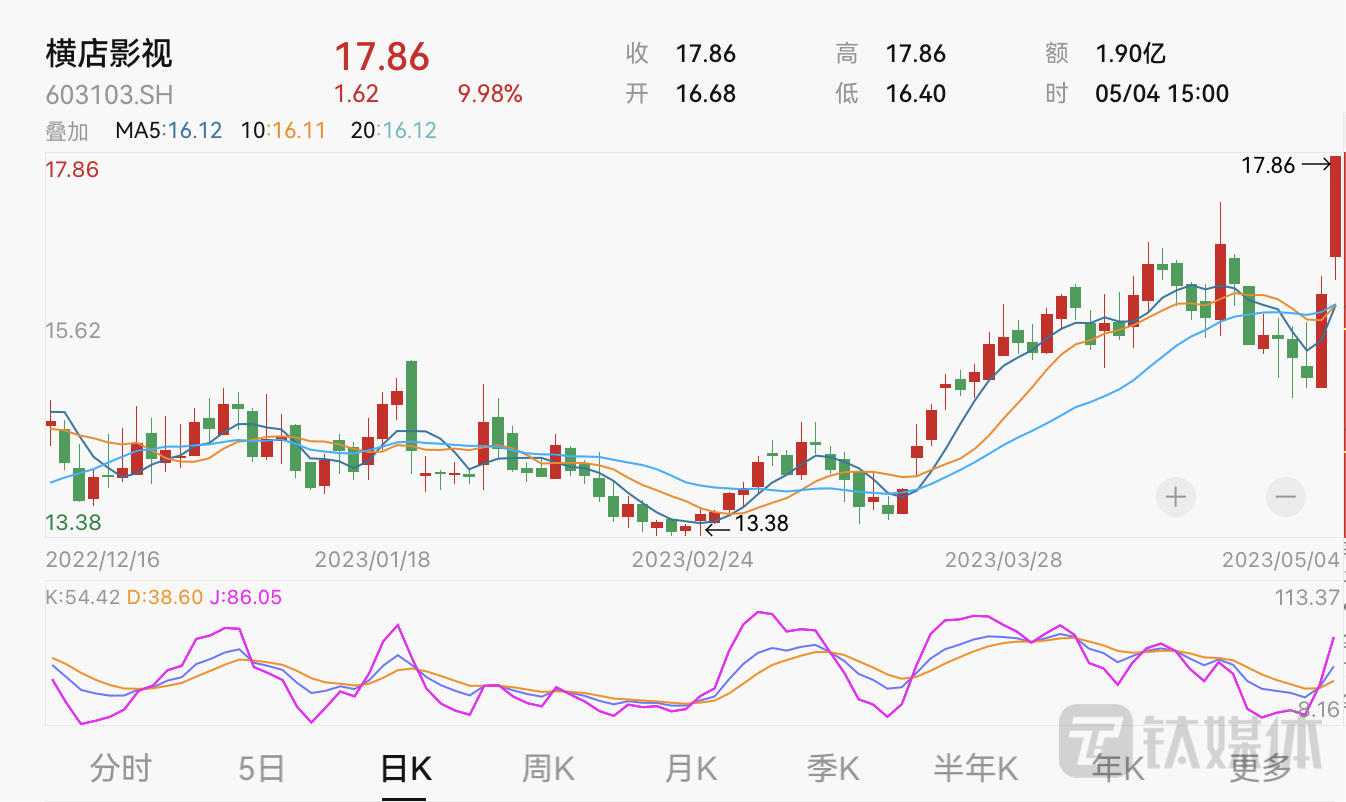
Task: Click the 113.37 KDJ upper scale label
Action: click(1306, 598)
